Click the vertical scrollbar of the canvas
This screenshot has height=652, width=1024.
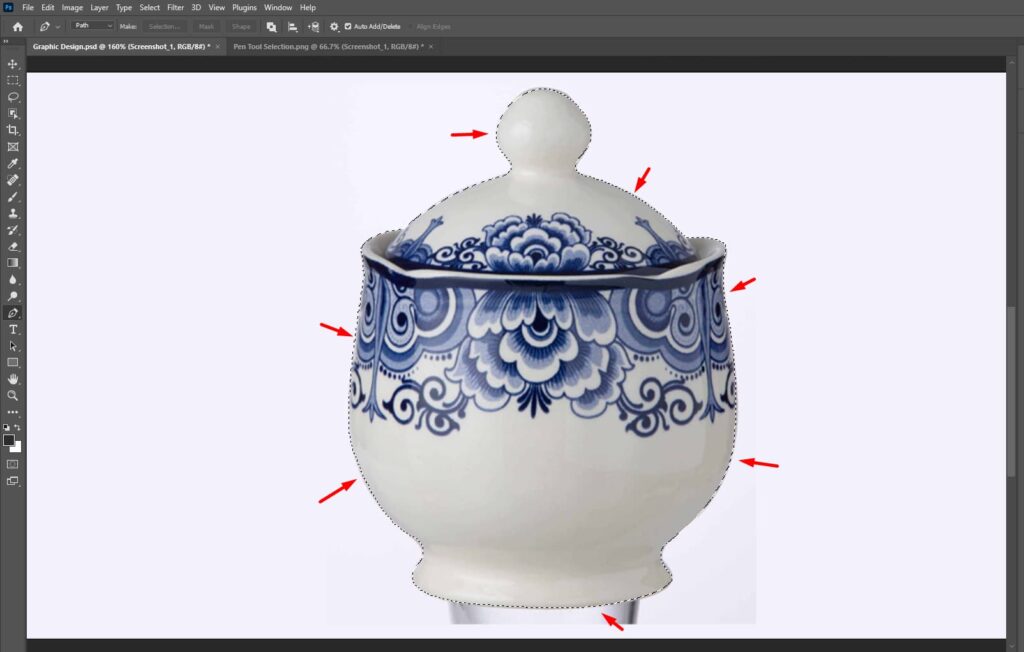(1011, 392)
